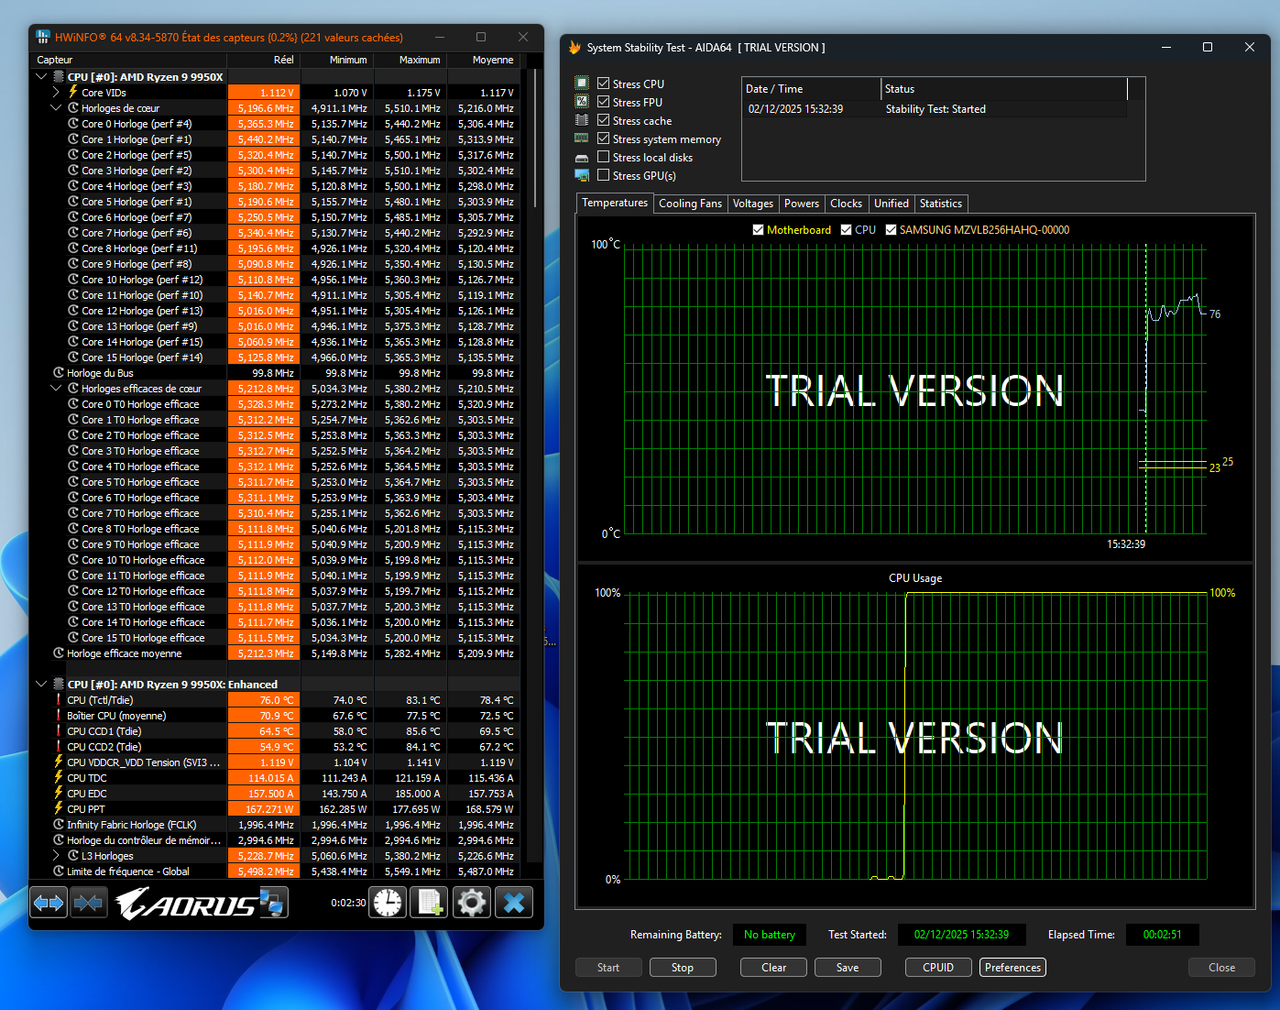Switch to the Voltages tab

point(753,204)
